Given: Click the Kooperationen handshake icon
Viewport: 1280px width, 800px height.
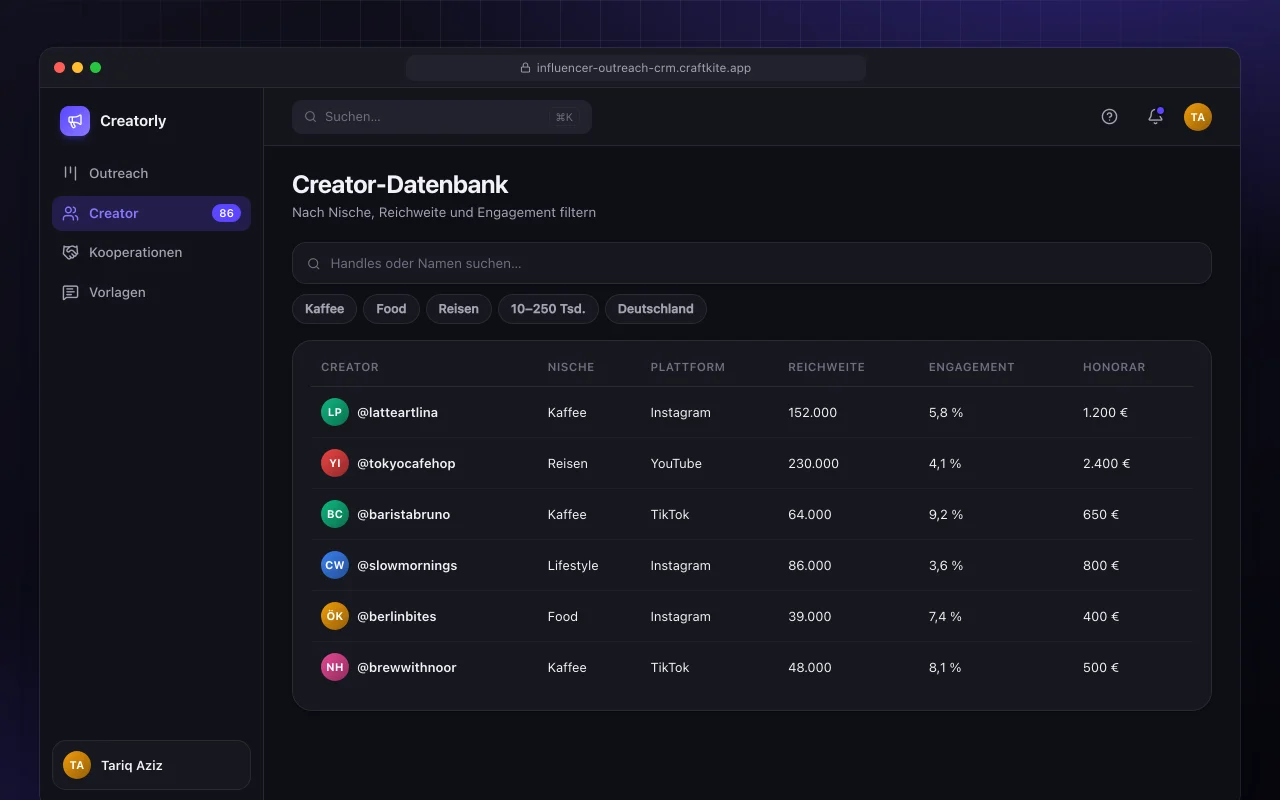Looking at the screenshot, I should [x=70, y=252].
